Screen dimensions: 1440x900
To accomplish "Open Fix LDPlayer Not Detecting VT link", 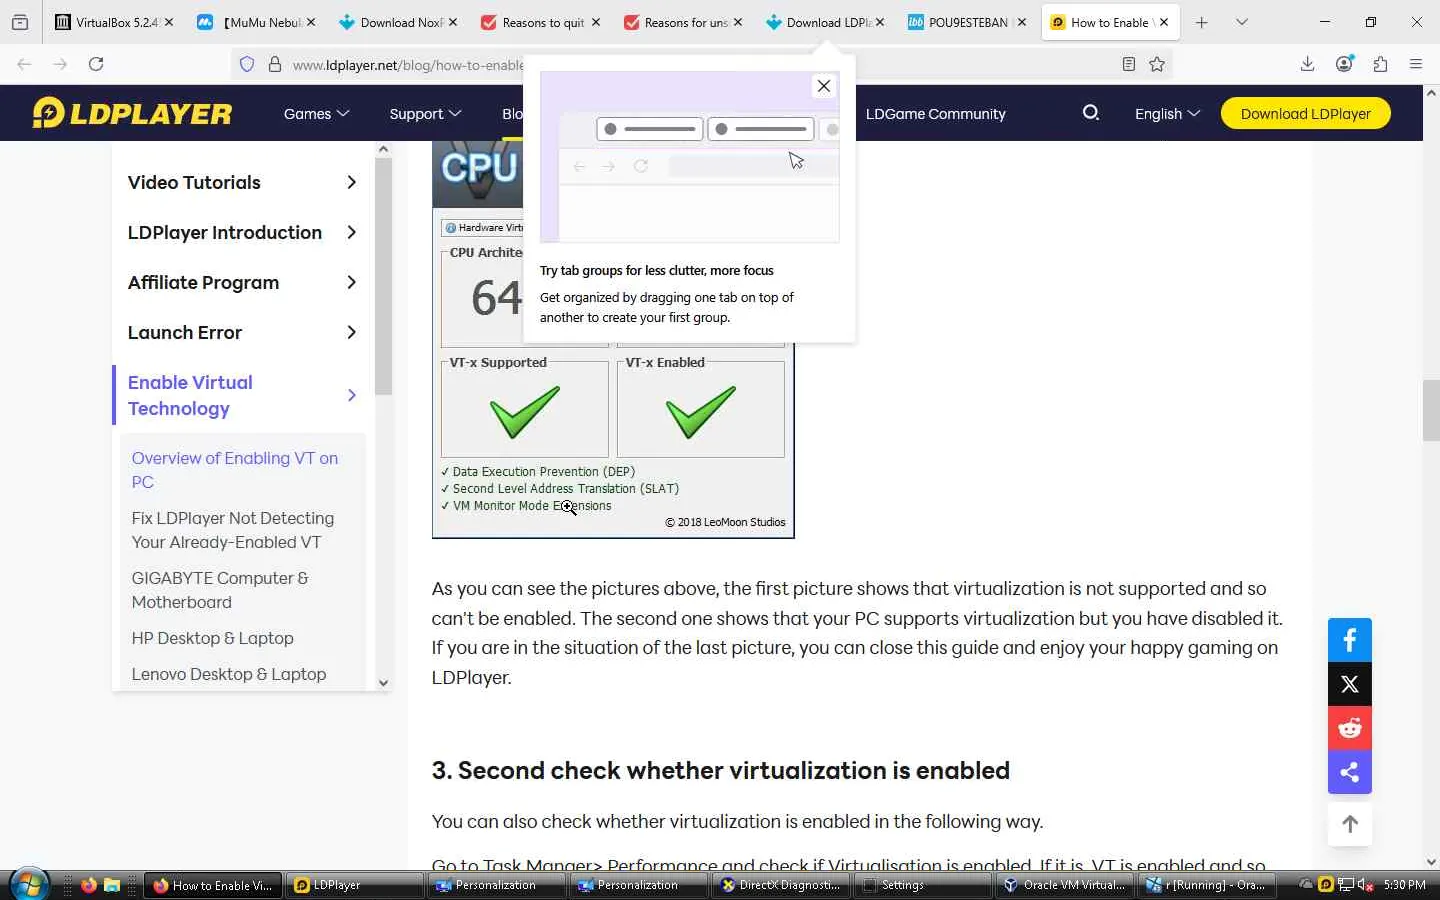I will point(233,530).
